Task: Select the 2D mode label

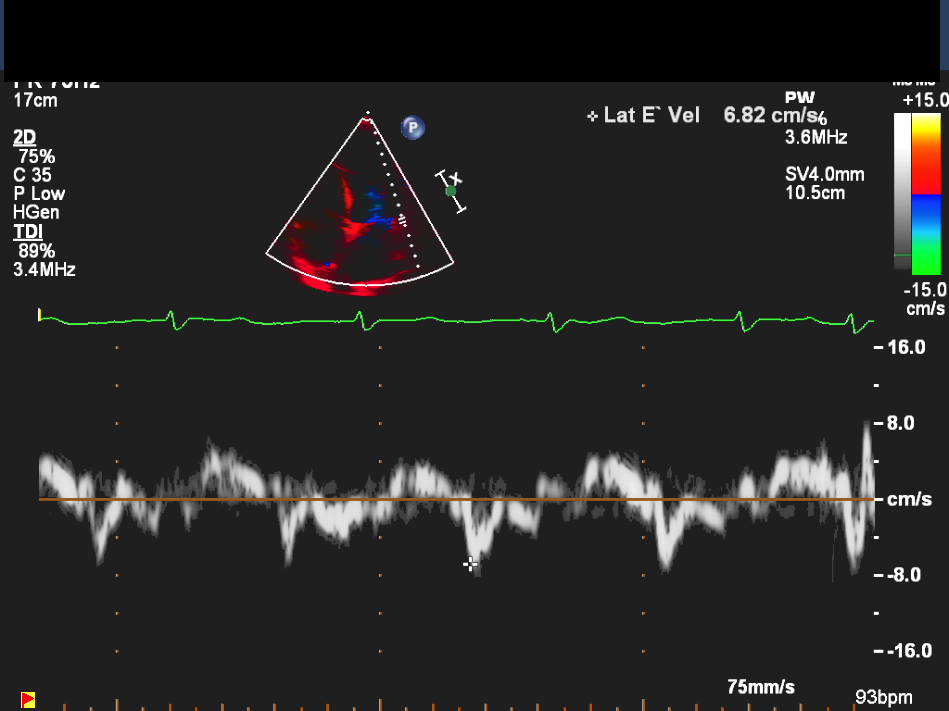Action: click(x=23, y=137)
